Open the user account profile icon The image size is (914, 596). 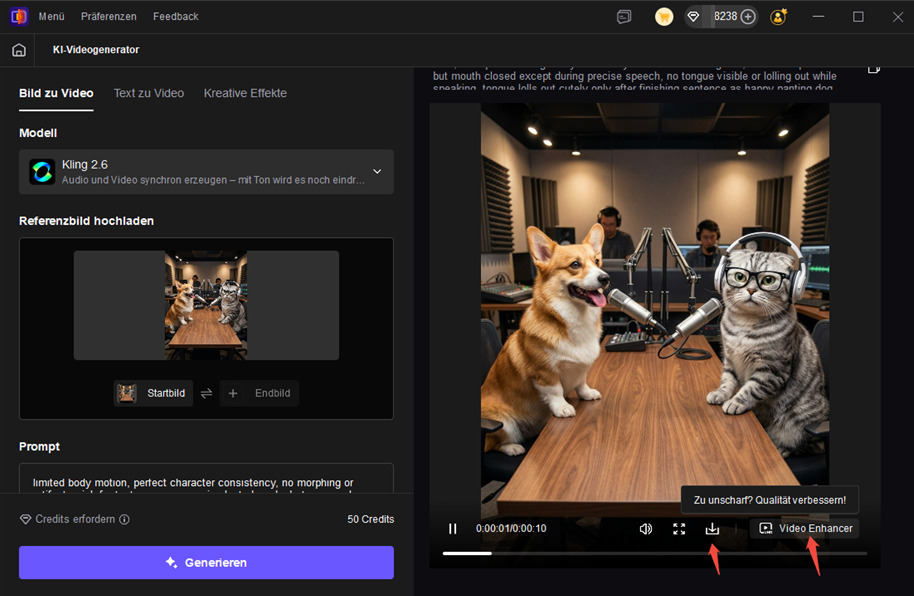point(779,17)
